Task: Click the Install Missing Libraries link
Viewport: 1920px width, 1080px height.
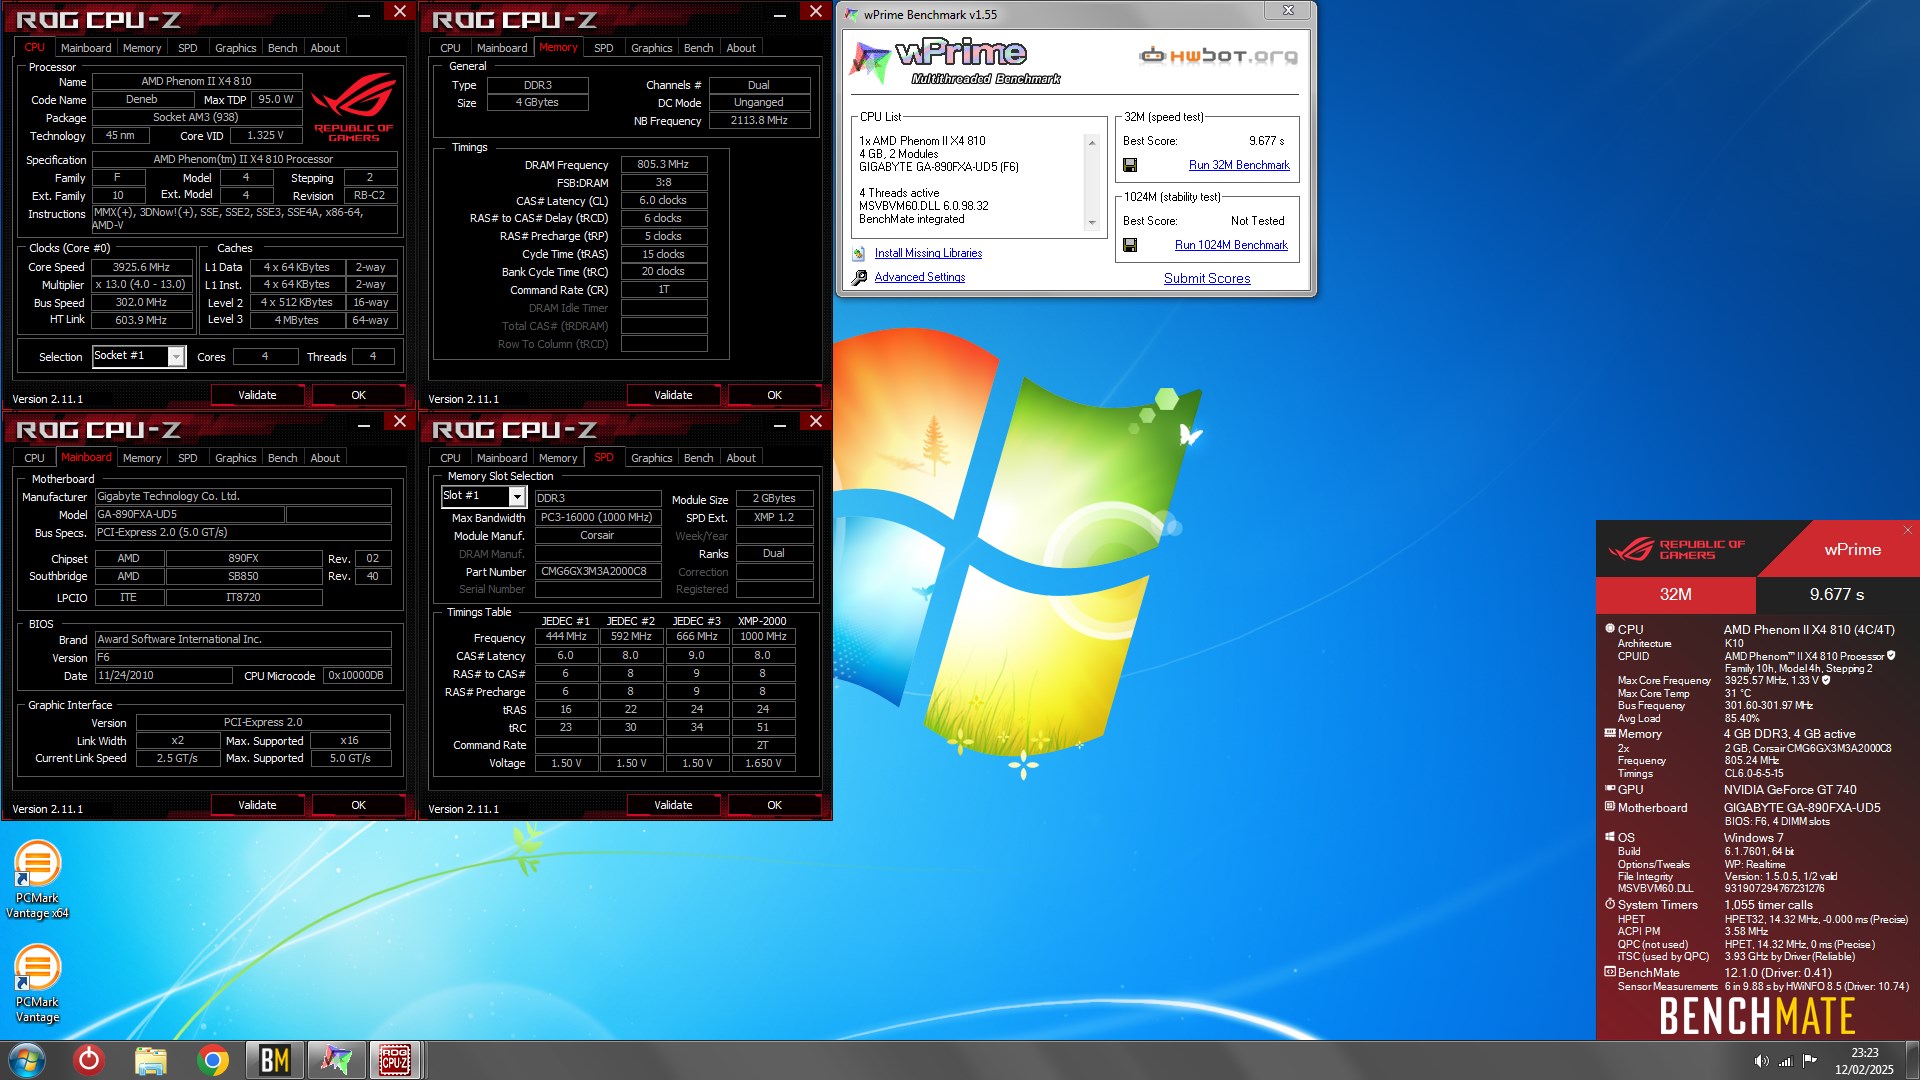Action: click(x=928, y=254)
